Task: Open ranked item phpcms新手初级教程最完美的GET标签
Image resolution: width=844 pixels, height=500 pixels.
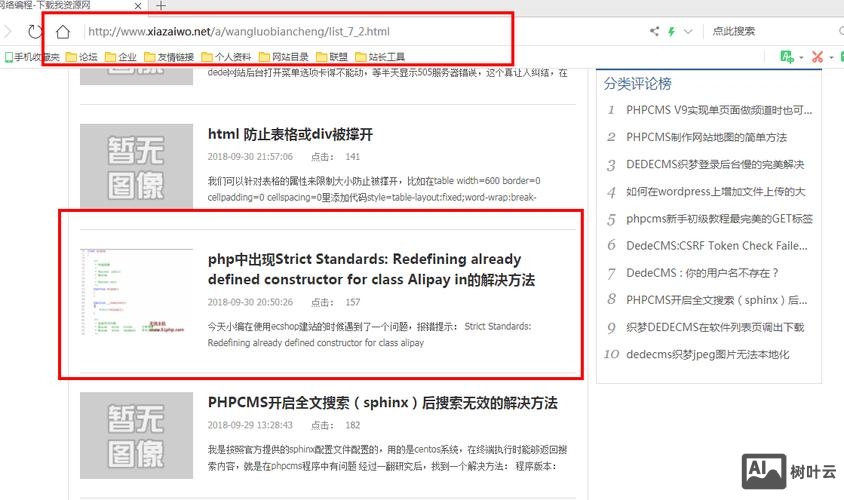Action: 719,219
